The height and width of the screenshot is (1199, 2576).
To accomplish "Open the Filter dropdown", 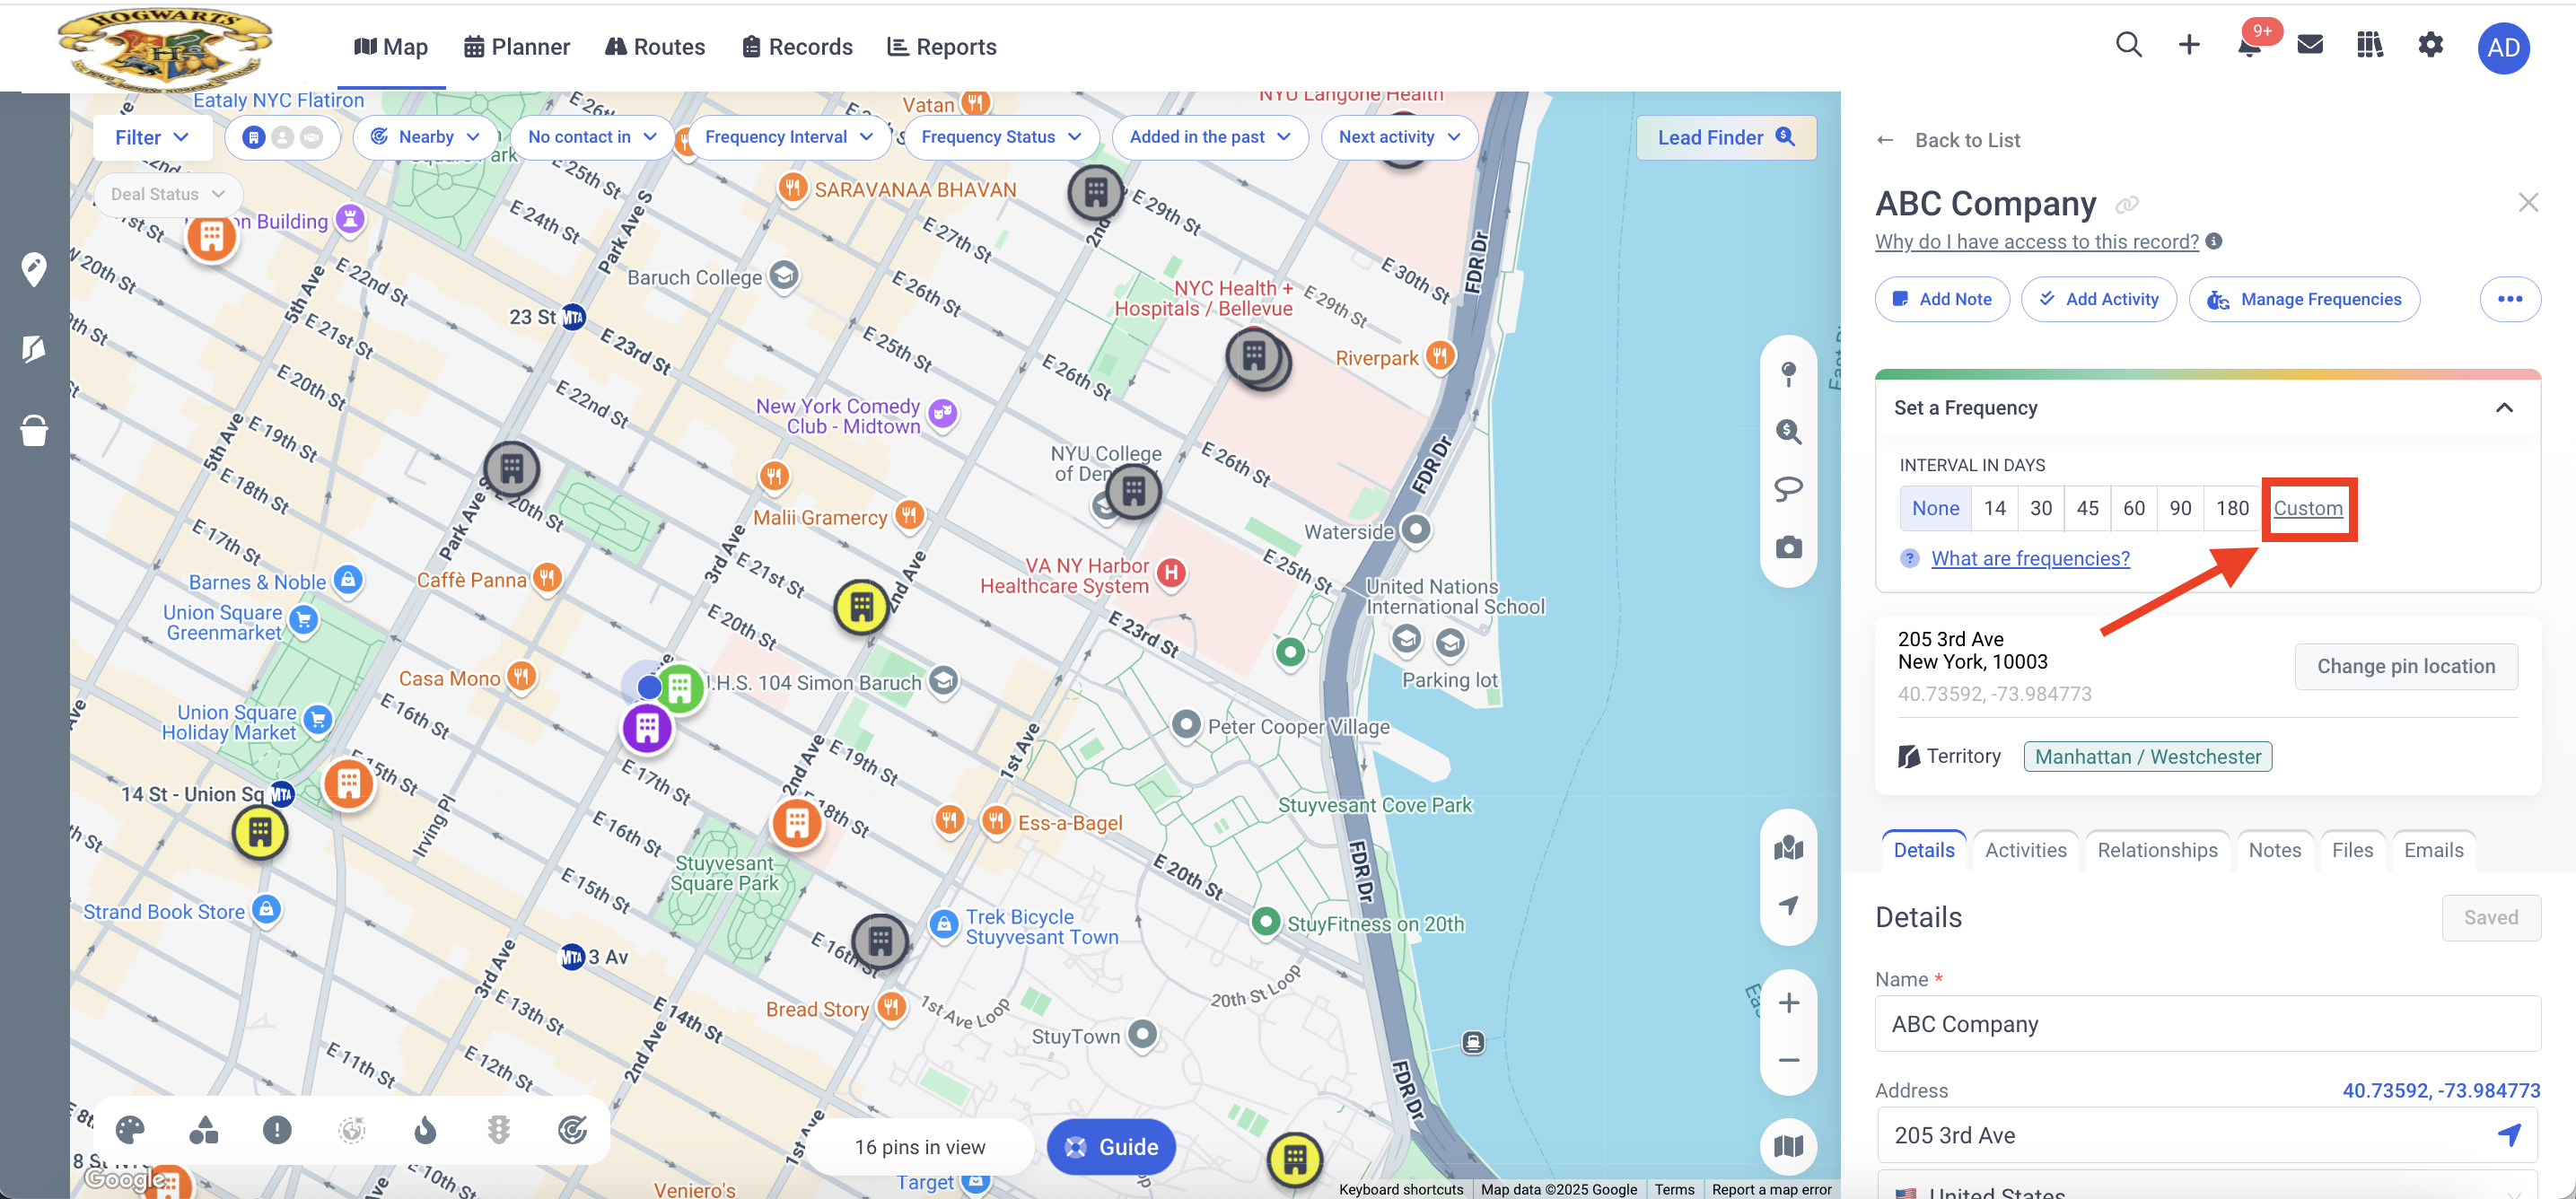I will click(152, 137).
